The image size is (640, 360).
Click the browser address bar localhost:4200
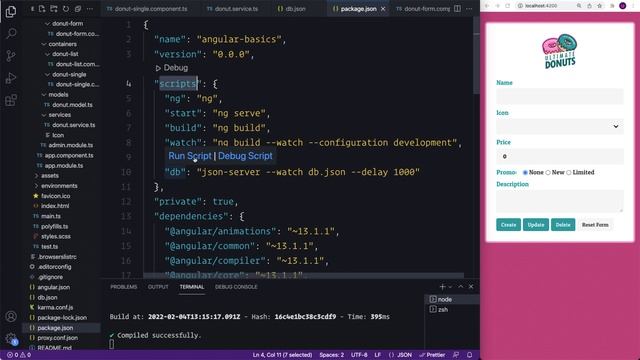542,6
